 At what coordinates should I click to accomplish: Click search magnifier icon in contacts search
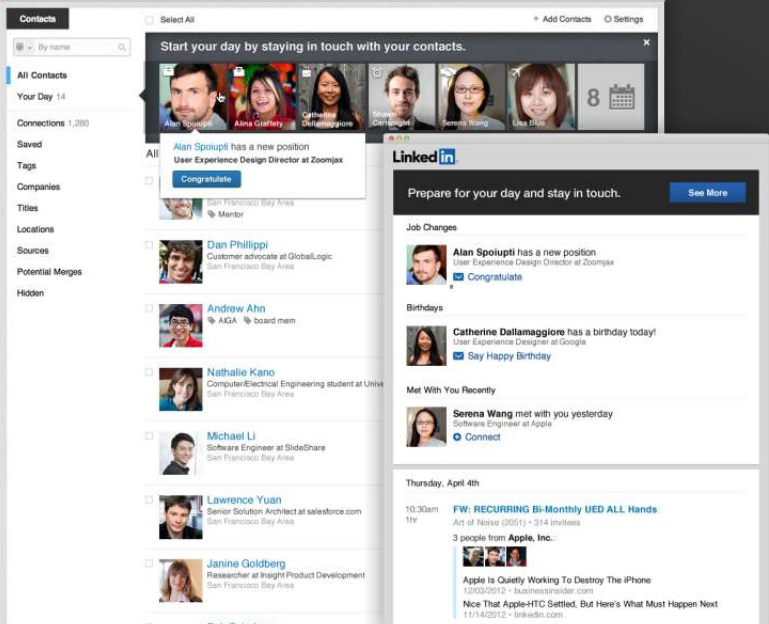pyautogui.click(x=122, y=47)
